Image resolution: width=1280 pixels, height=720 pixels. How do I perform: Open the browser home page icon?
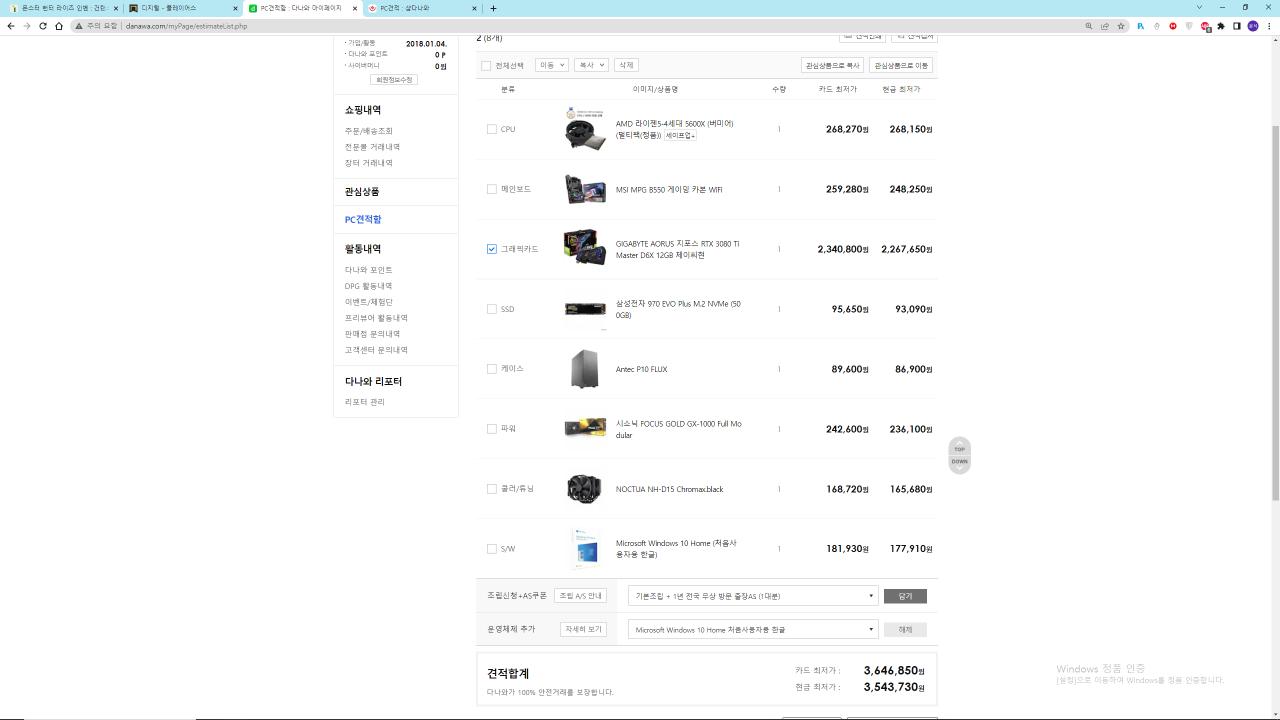pyautogui.click(x=59, y=26)
